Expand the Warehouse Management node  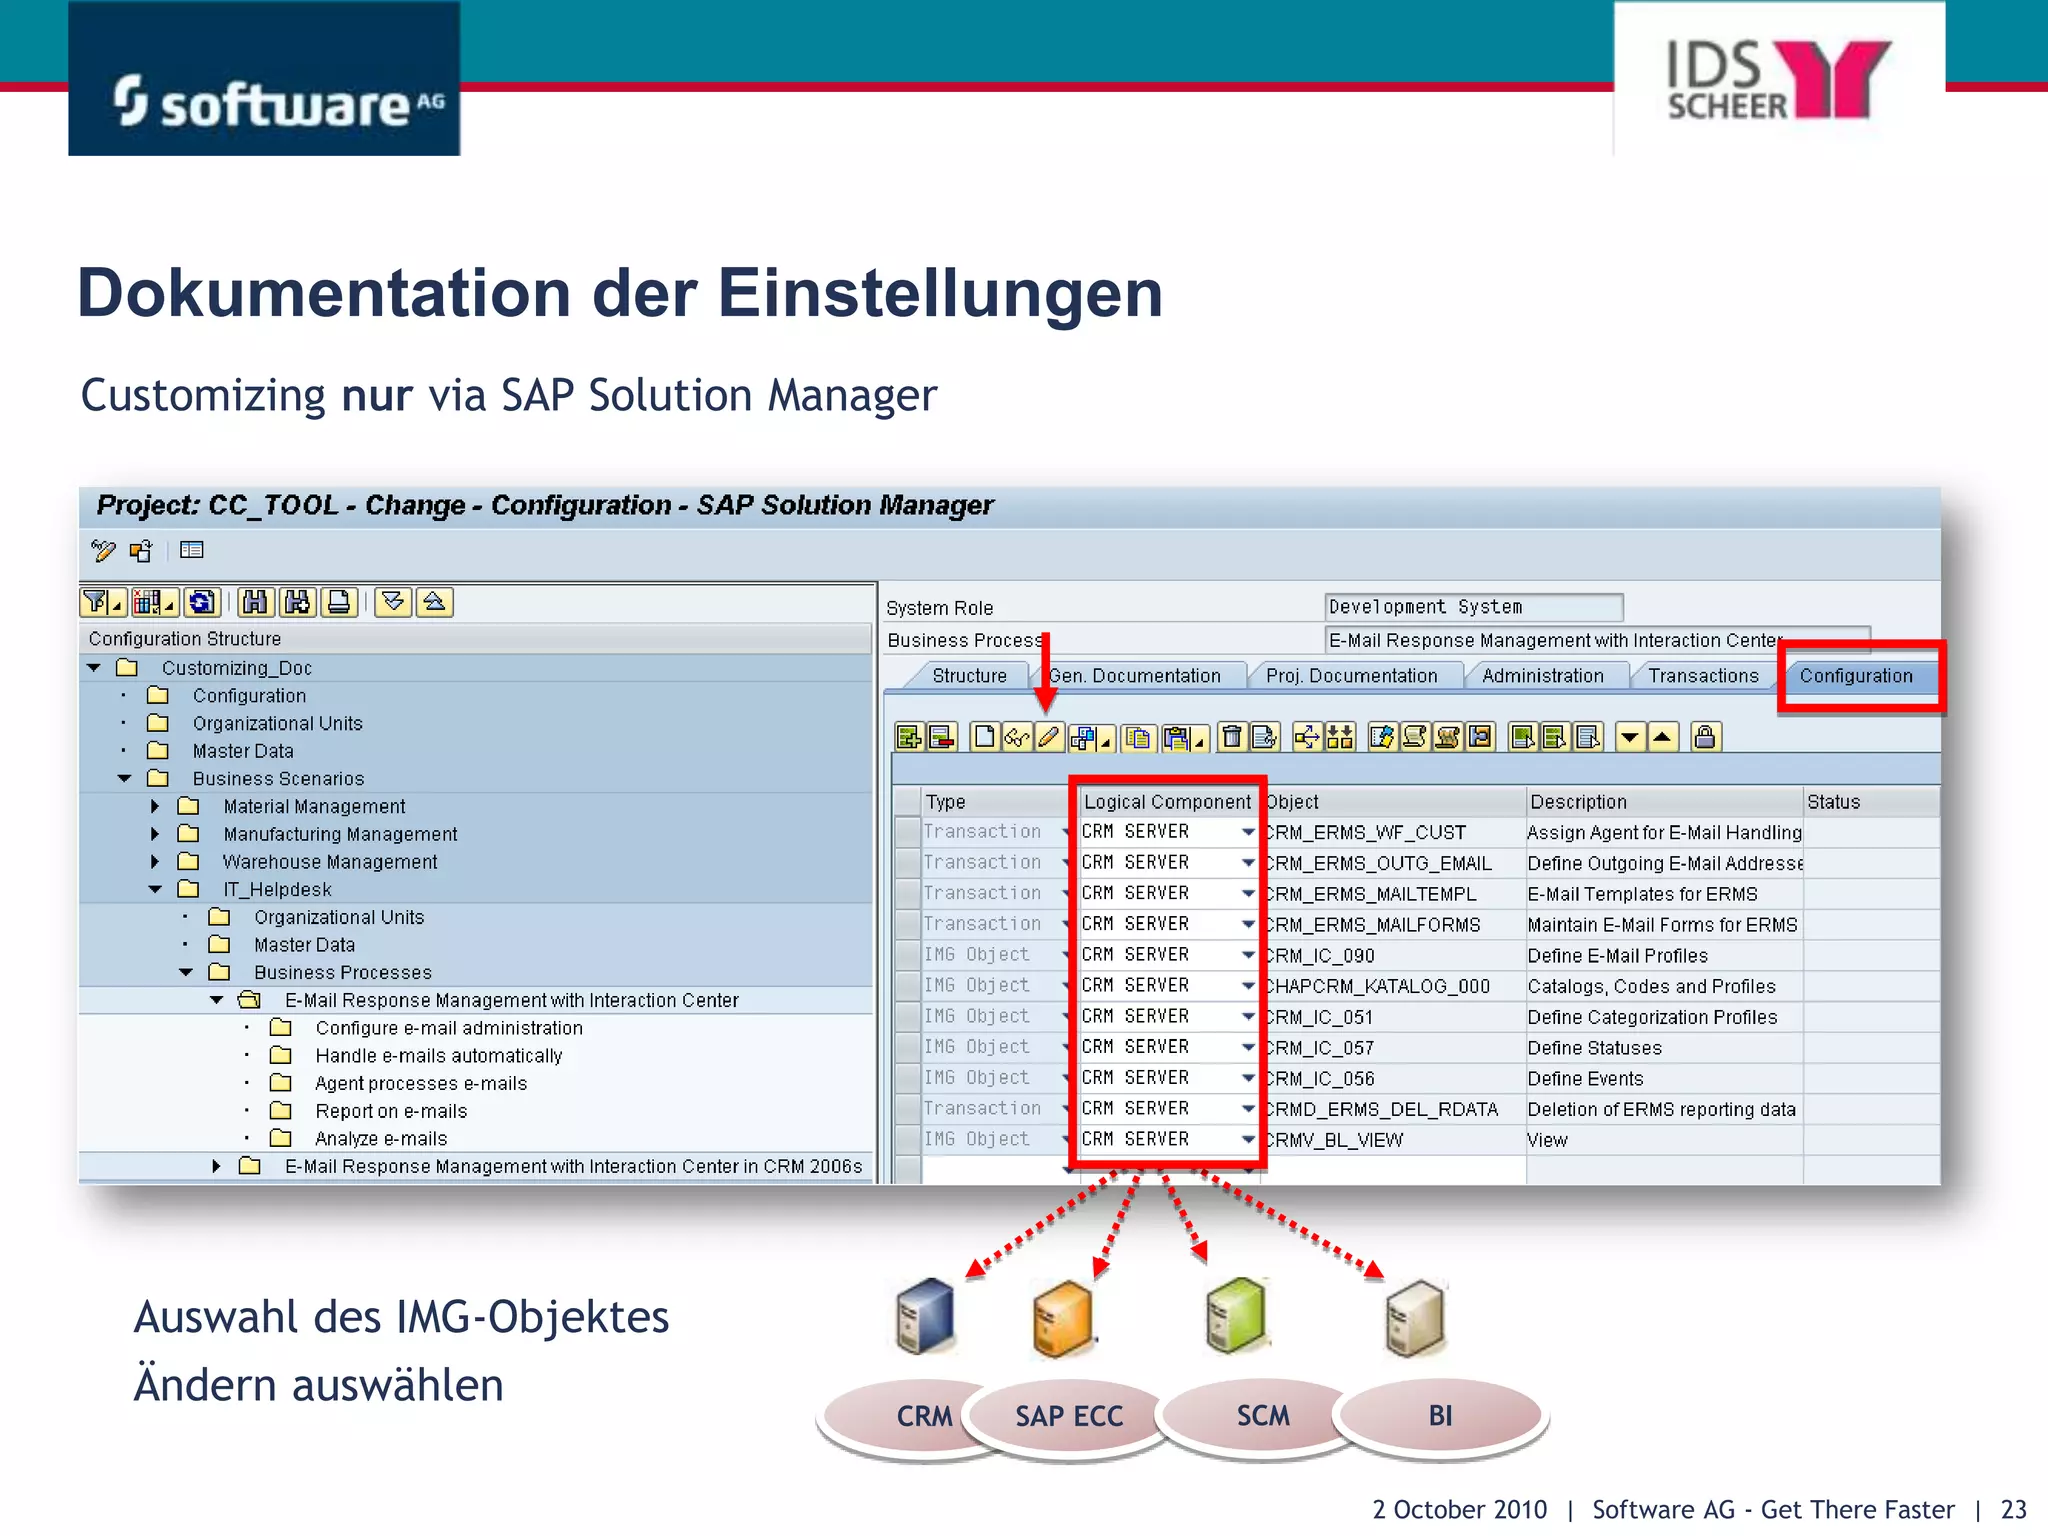pos(155,862)
